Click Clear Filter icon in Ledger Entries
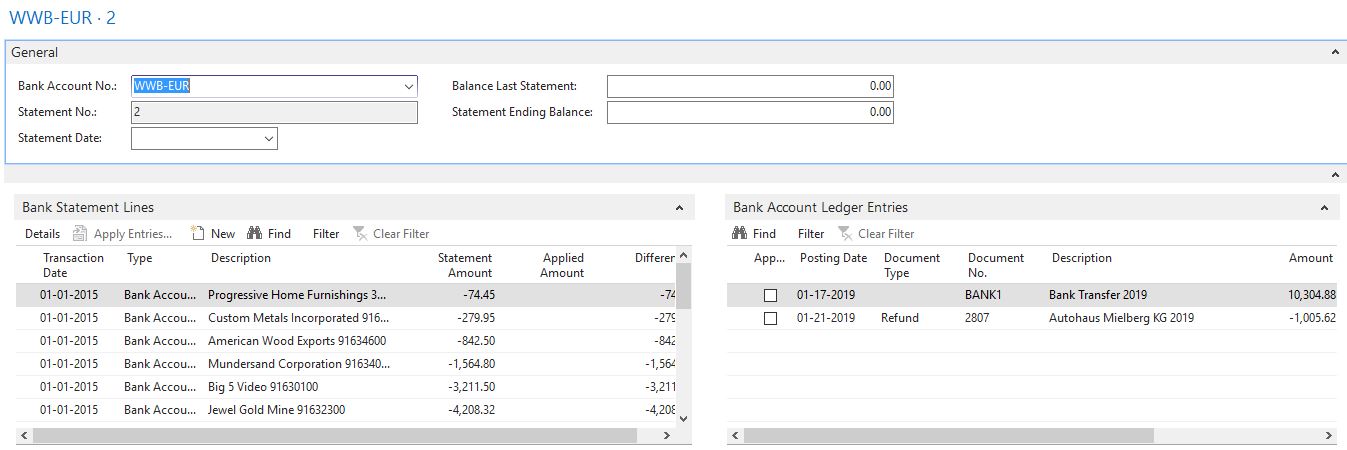 point(845,234)
